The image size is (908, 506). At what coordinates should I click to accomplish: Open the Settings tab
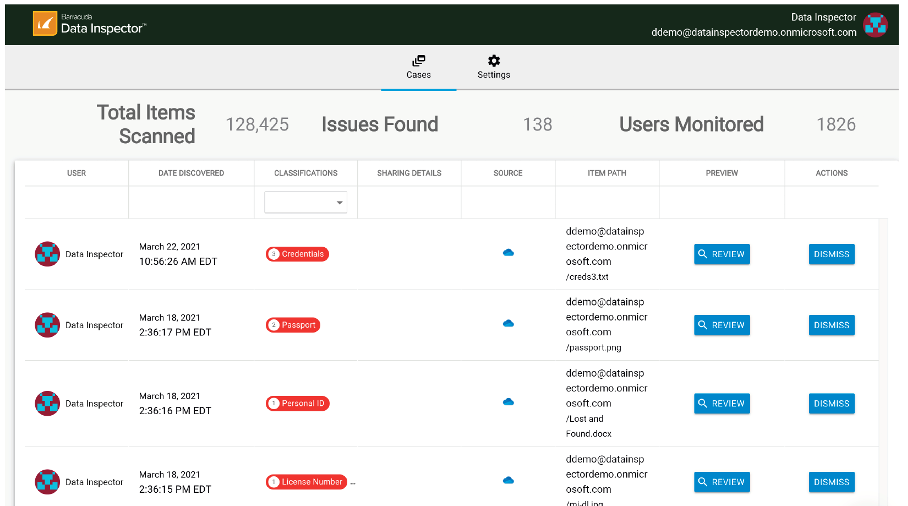click(x=493, y=67)
